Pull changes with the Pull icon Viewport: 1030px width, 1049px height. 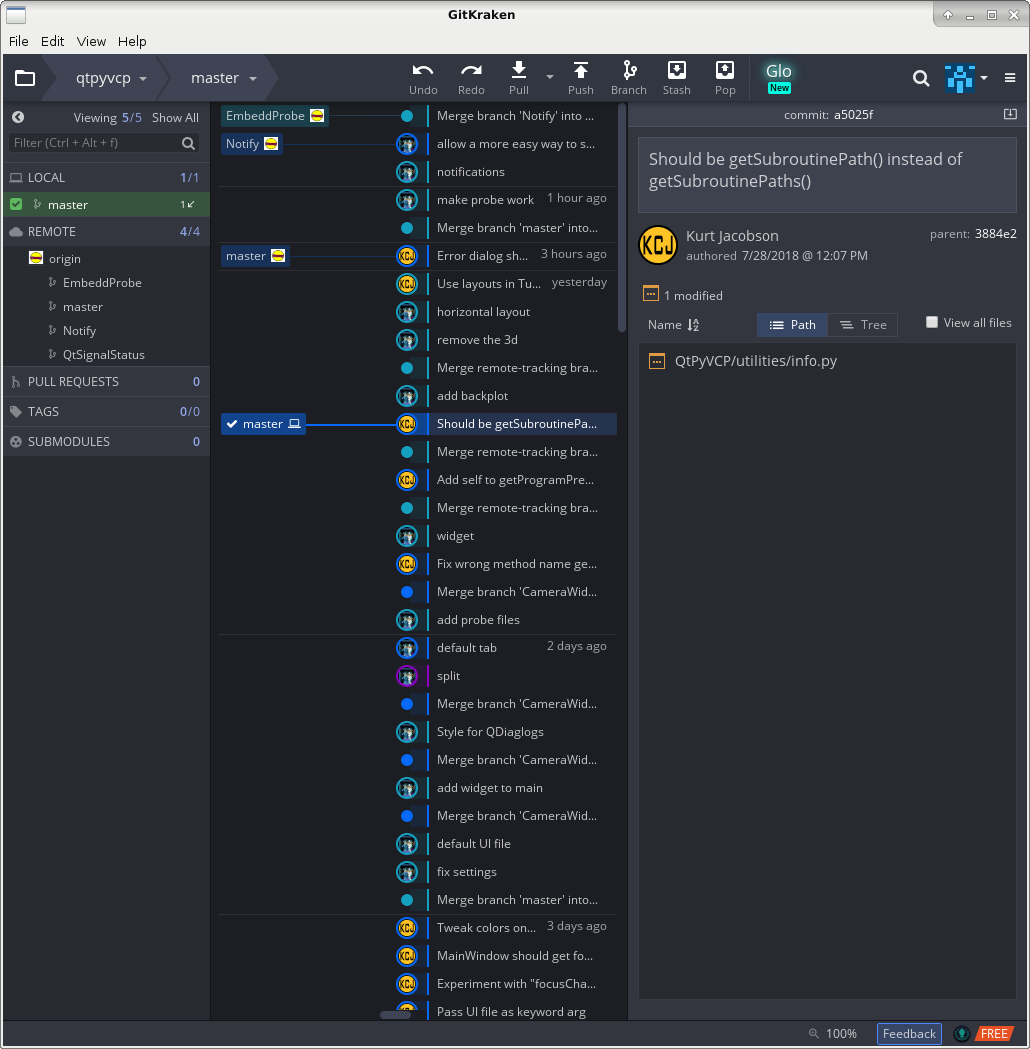(518, 70)
